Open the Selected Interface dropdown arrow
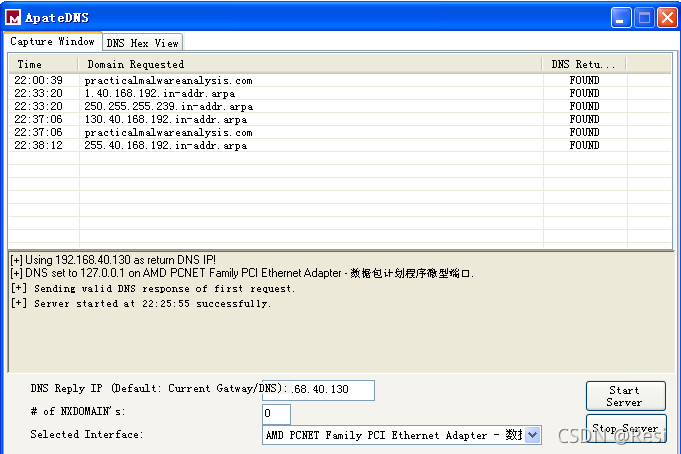 coord(532,435)
